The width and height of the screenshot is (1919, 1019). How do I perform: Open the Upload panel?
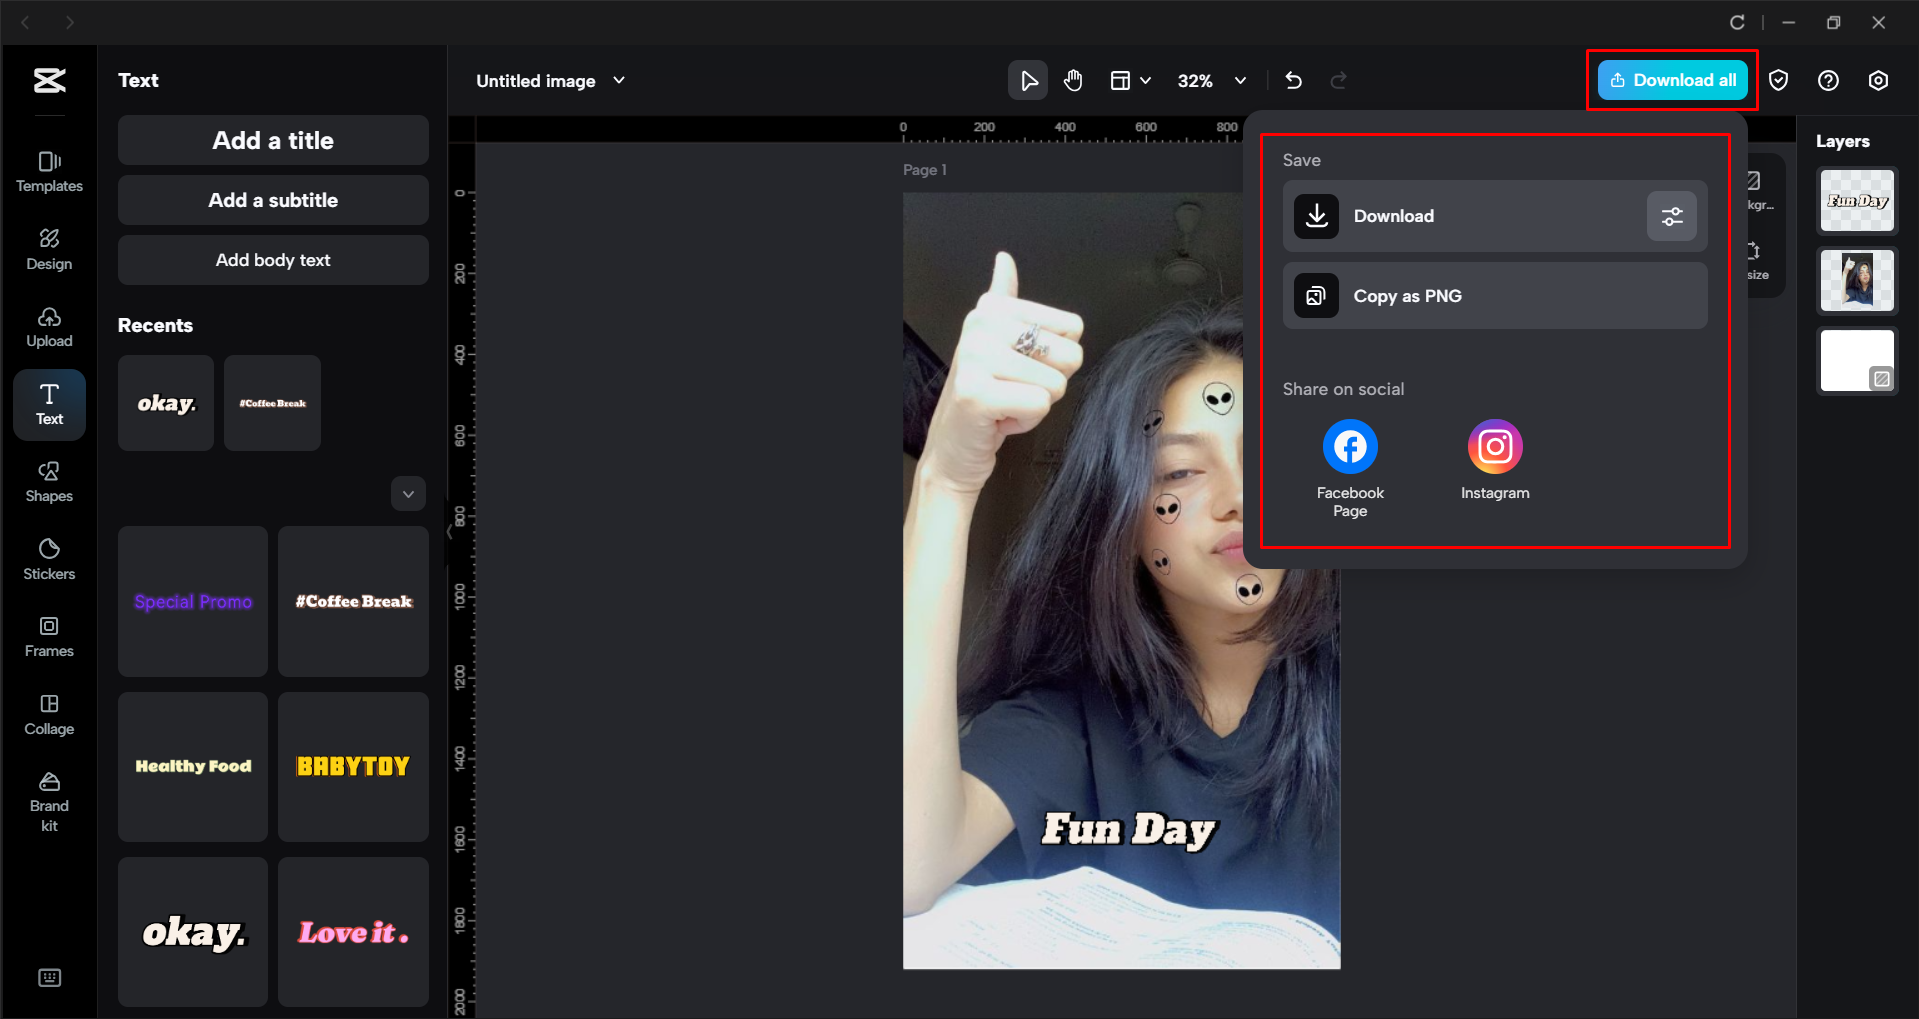click(x=49, y=326)
